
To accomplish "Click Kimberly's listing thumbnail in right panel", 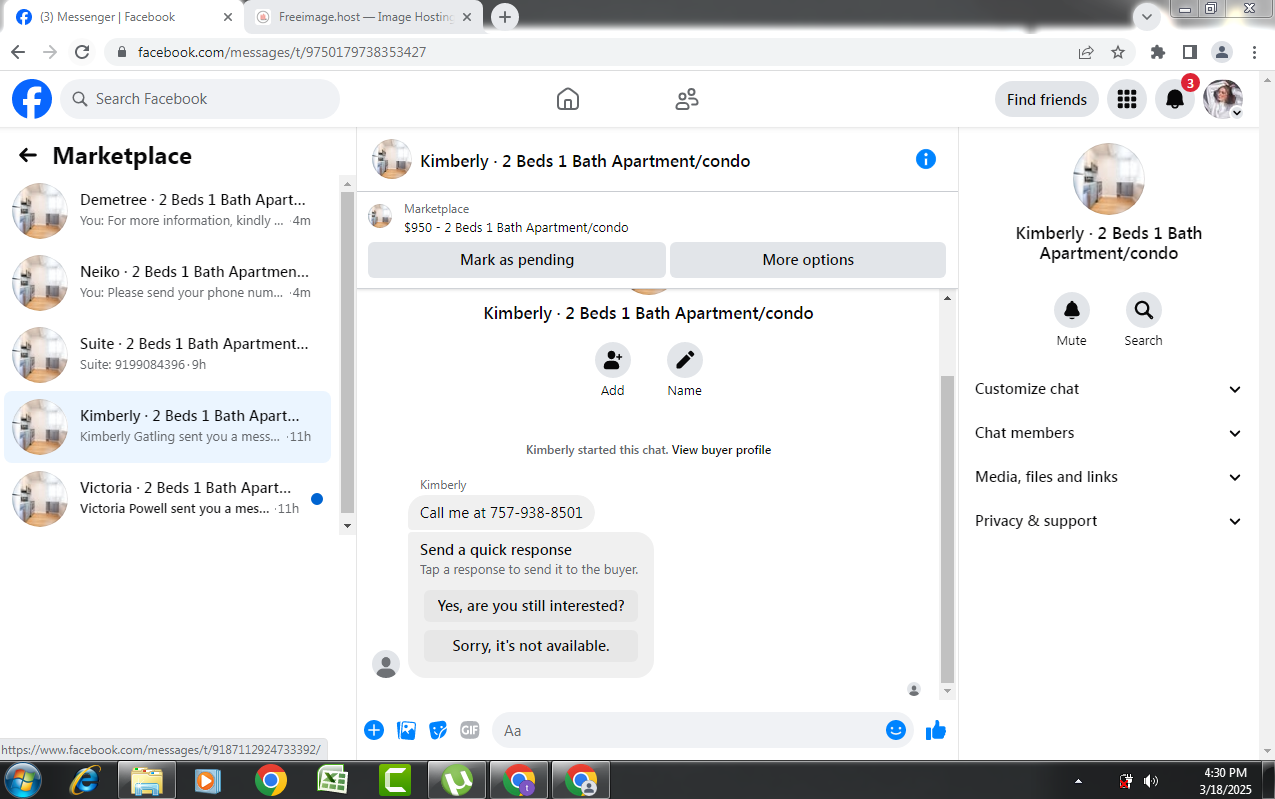I will click(1108, 179).
